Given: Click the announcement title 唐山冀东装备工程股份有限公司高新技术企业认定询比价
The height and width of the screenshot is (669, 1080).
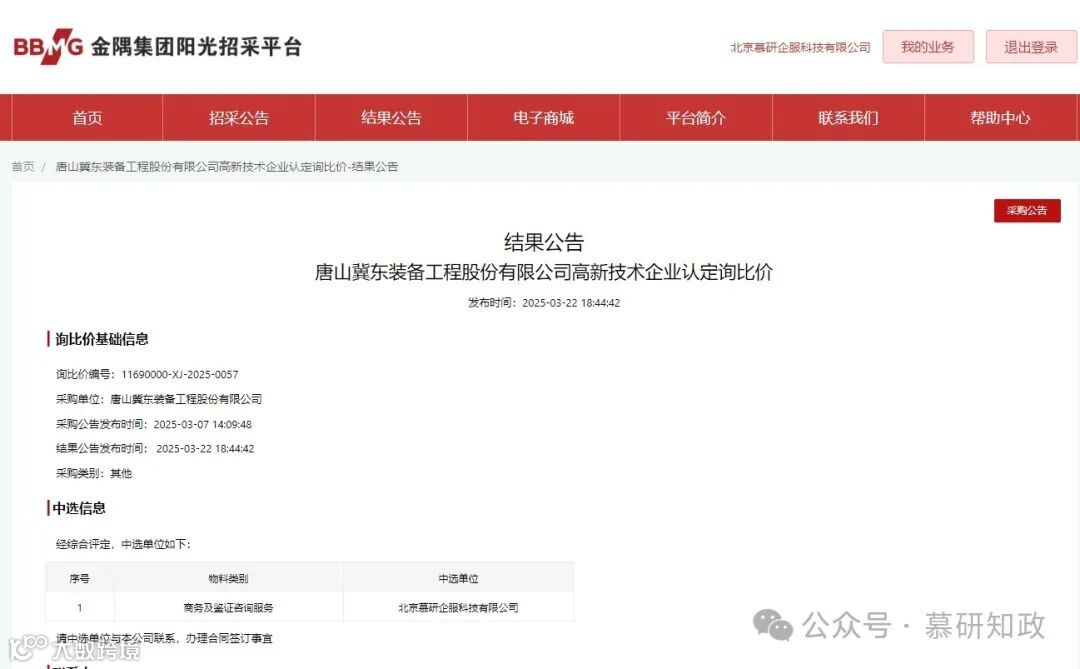Looking at the screenshot, I should pos(543,272).
